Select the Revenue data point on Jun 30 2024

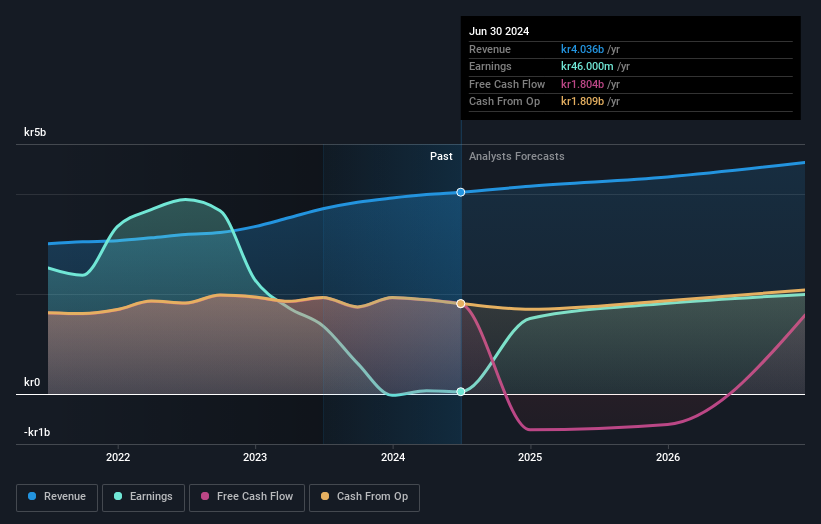pos(461,192)
